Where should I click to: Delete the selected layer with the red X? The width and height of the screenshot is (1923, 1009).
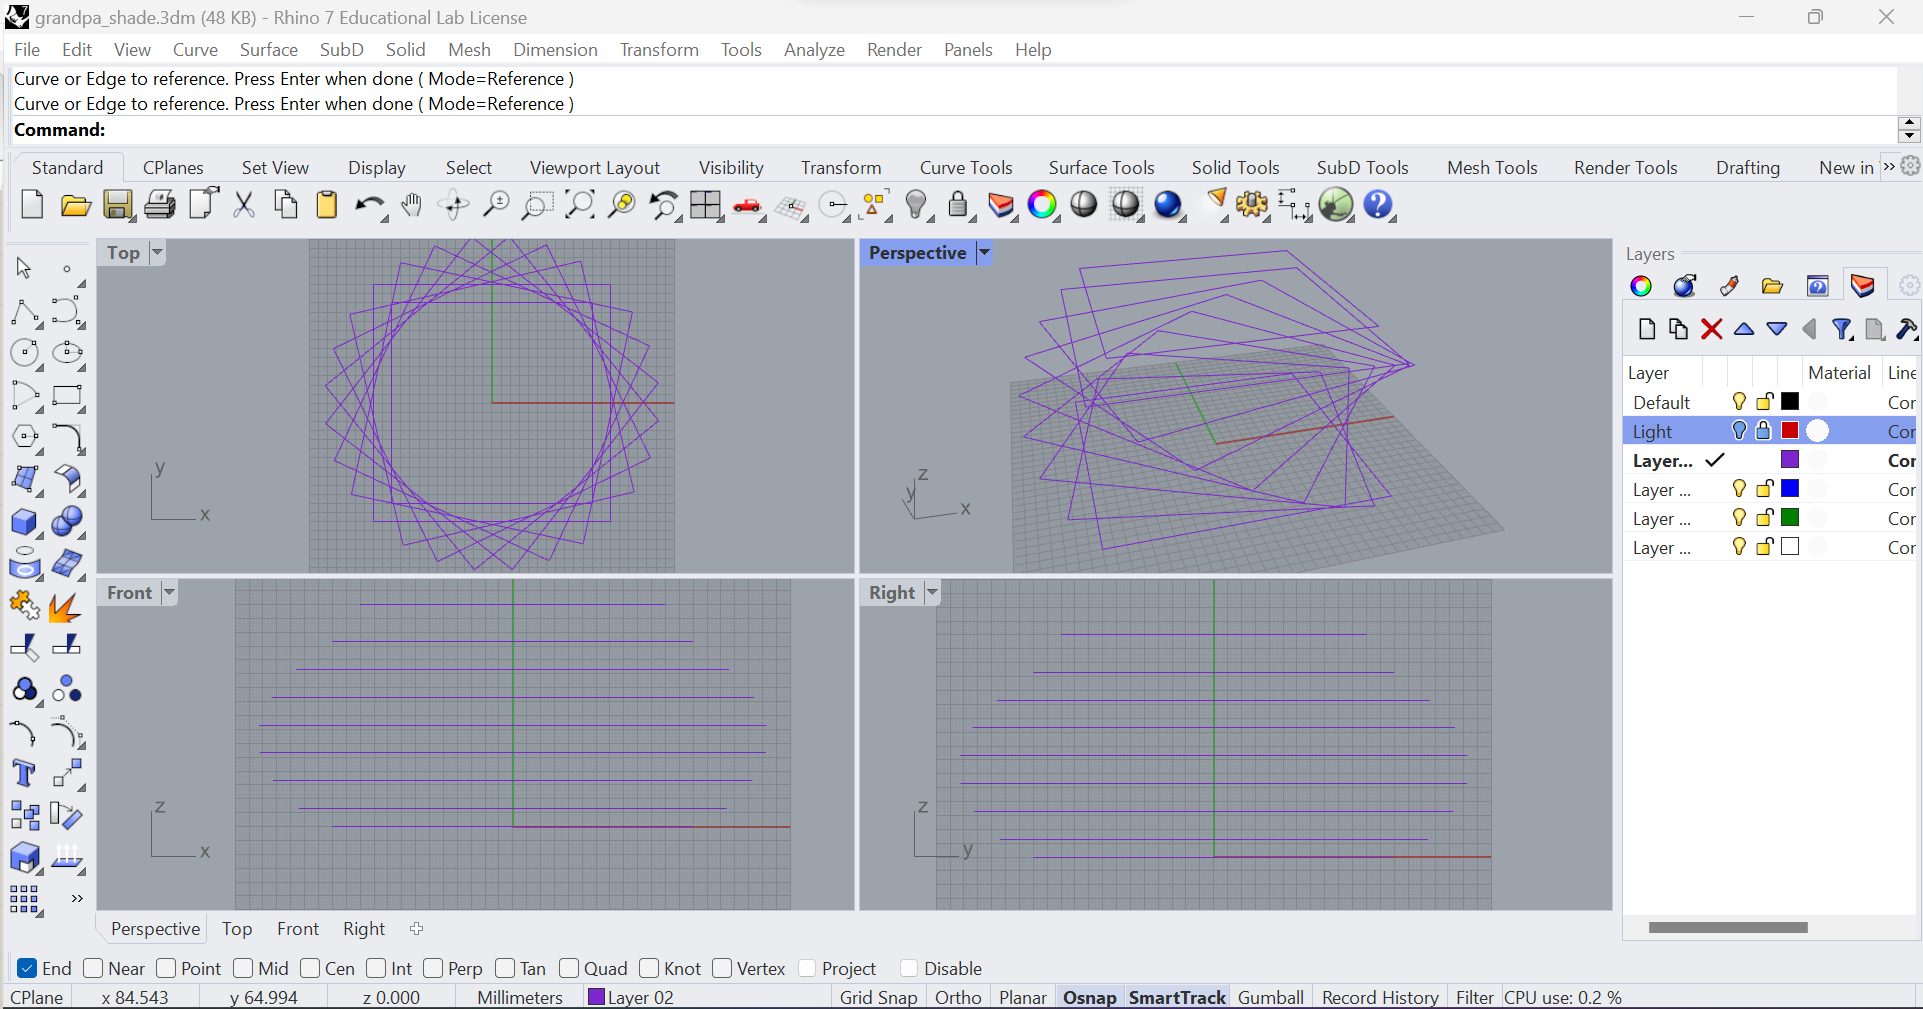pyautogui.click(x=1712, y=329)
